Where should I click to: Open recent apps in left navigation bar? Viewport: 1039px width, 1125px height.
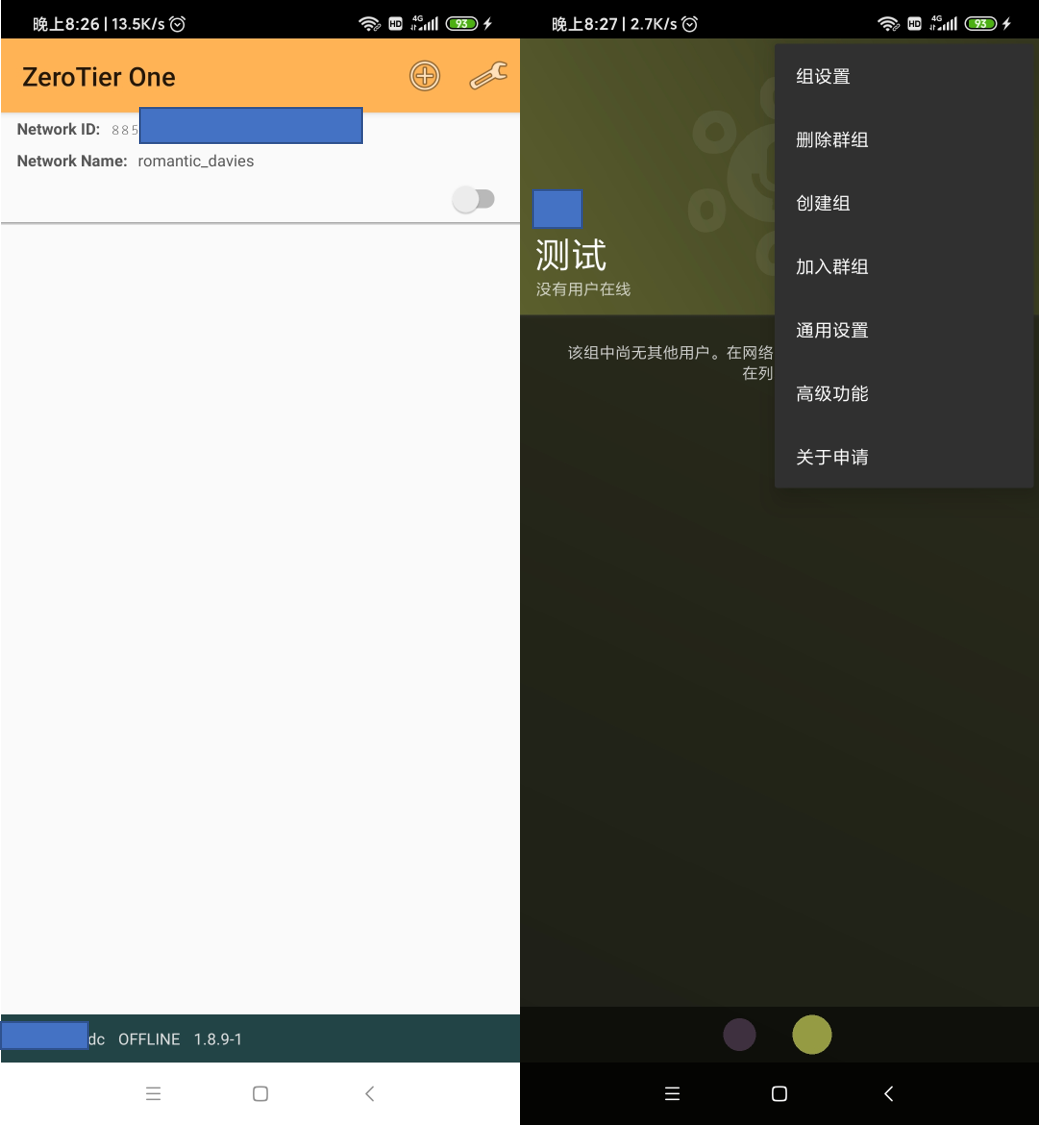[x=153, y=1094]
